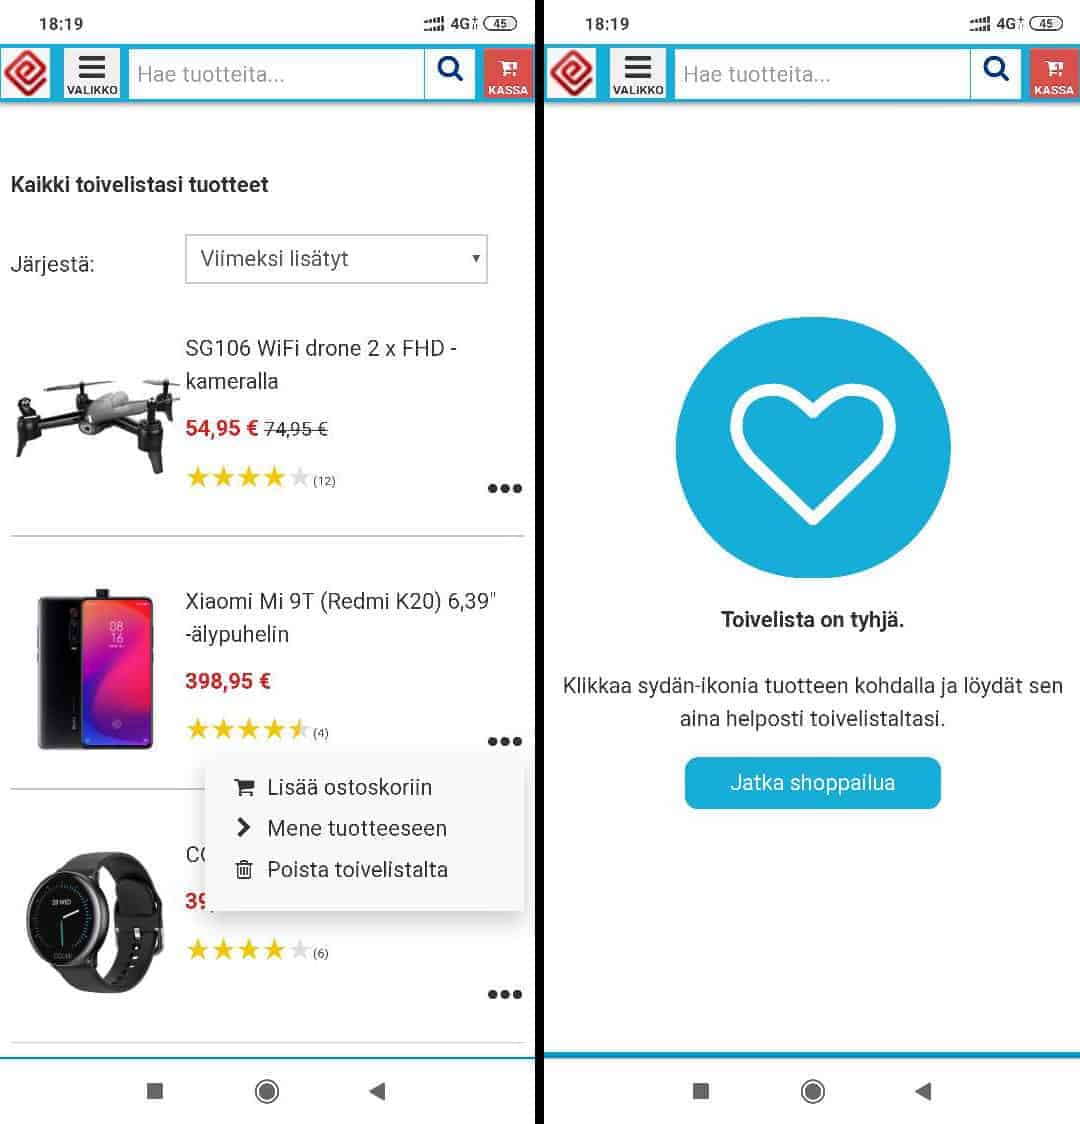Open the Xiaomi Mi 9T product title

click(x=340, y=617)
